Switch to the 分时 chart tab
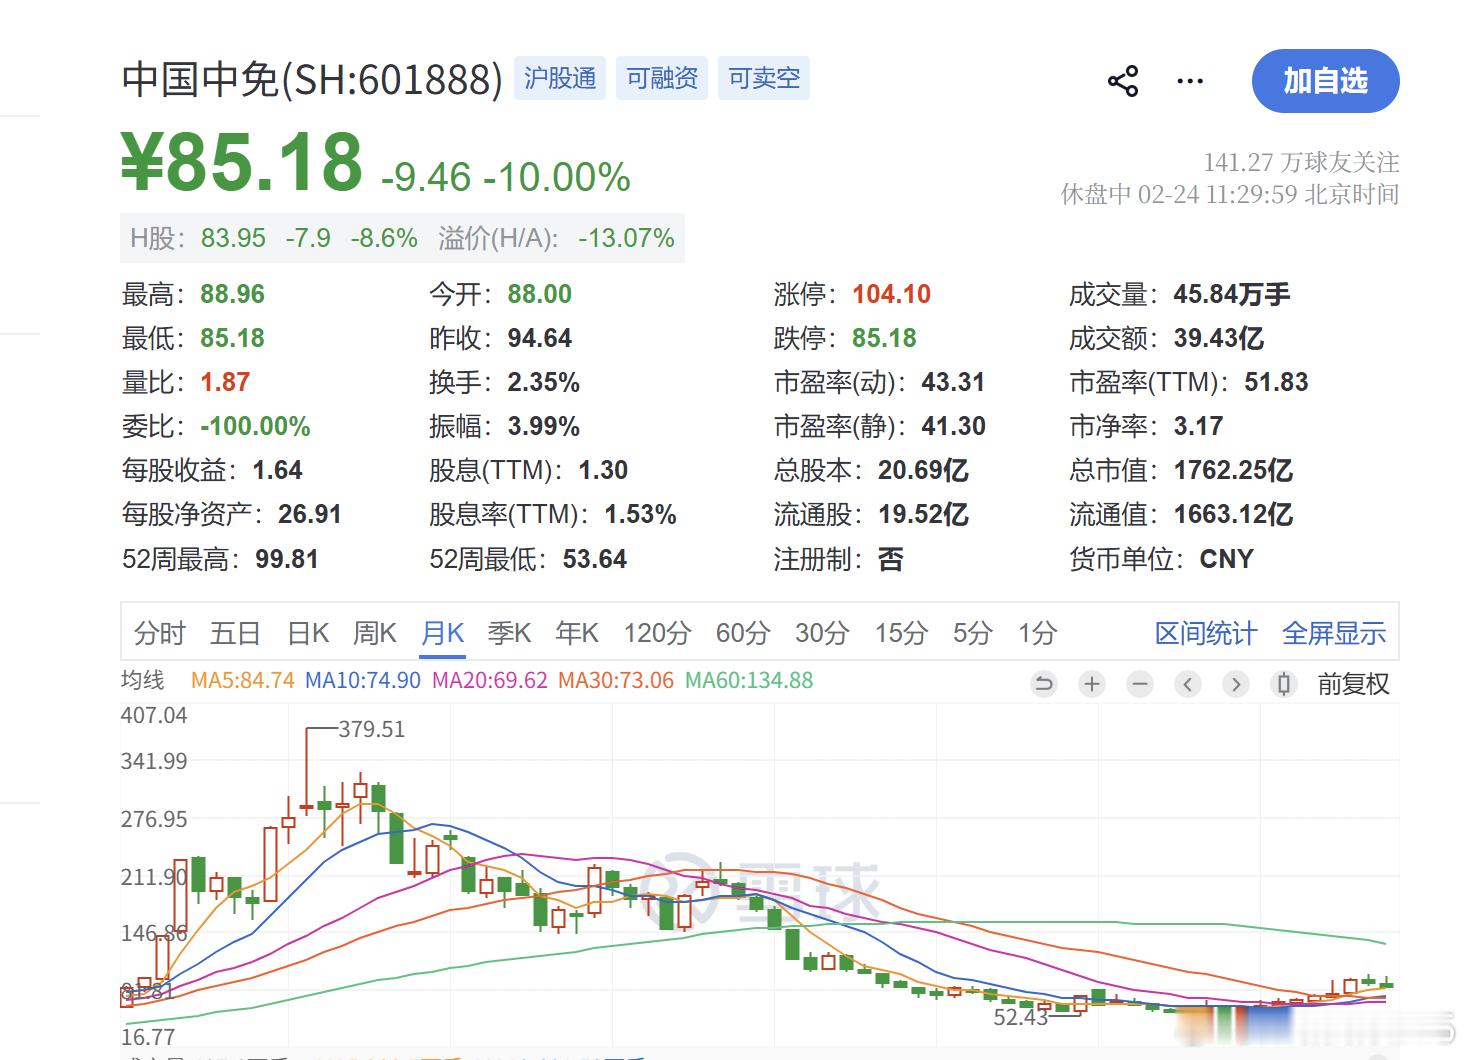The image size is (1468, 1060). (159, 632)
